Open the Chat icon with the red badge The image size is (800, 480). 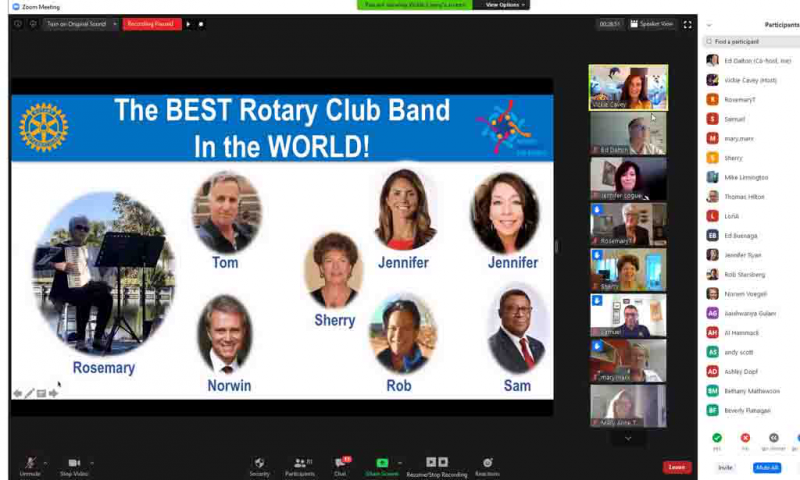coord(340,463)
